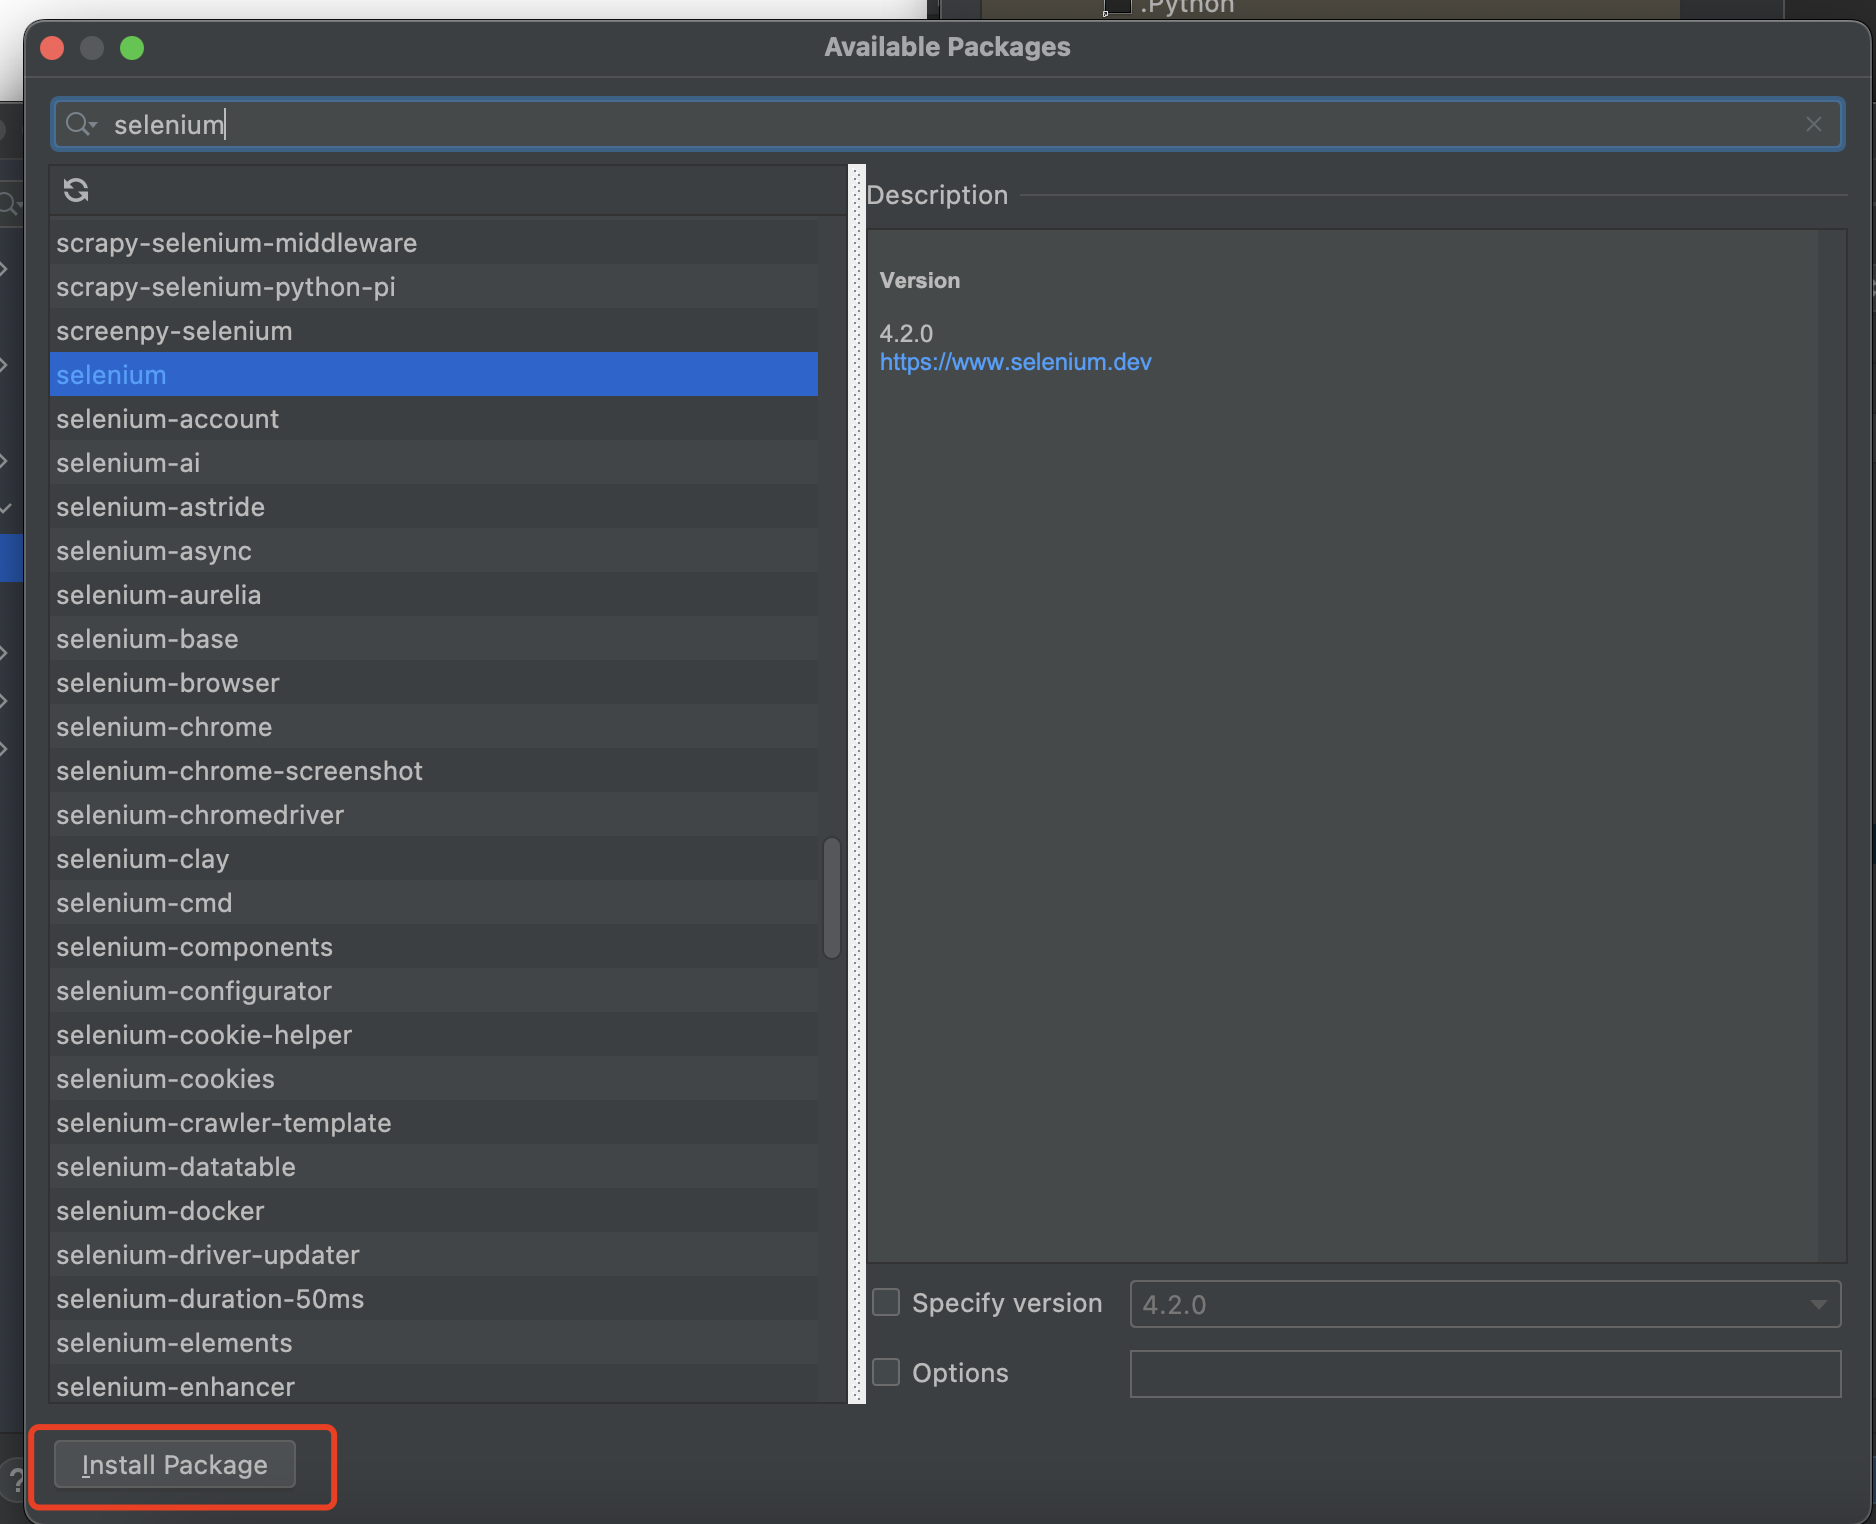Select selenium-configurator package

pyautogui.click(x=434, y=990)
